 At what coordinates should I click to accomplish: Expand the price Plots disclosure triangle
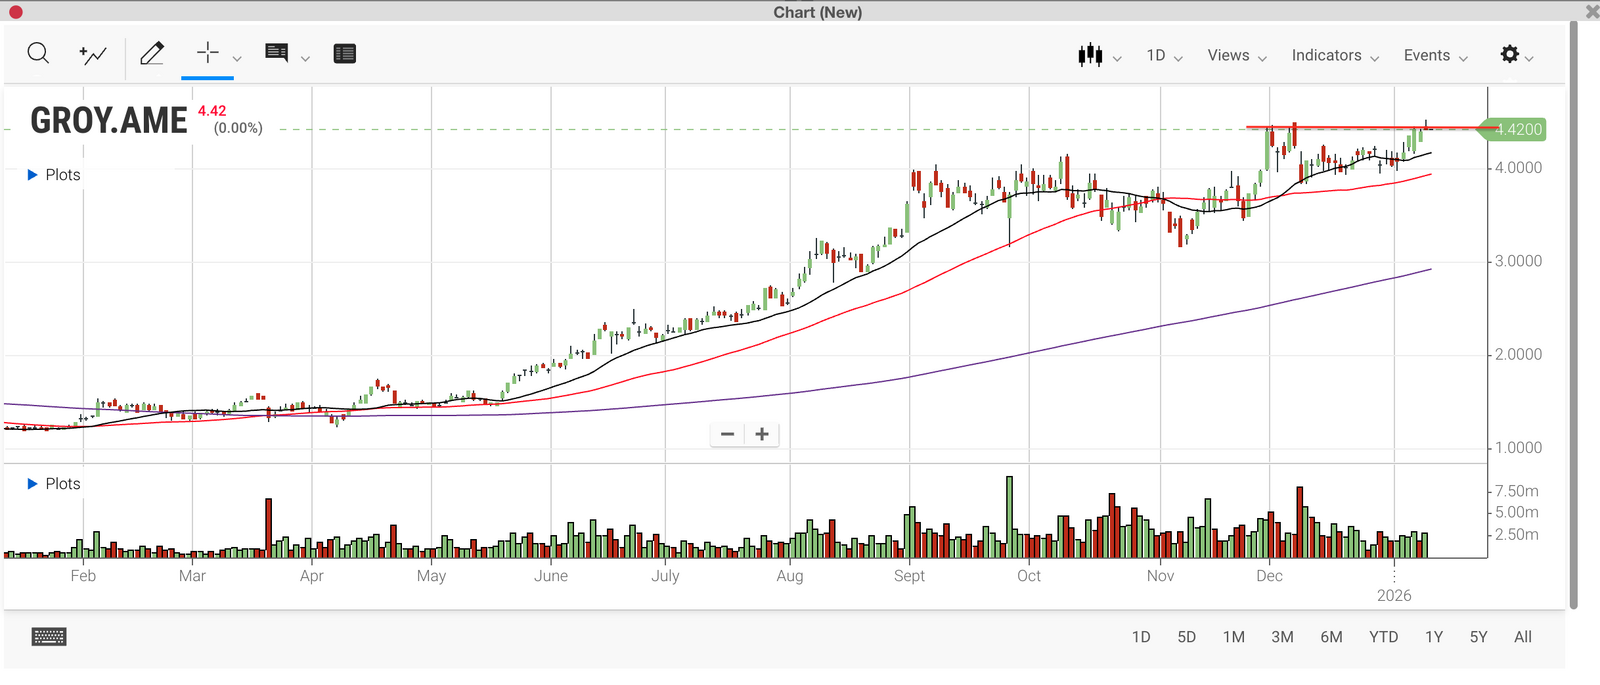coord(32,175)
